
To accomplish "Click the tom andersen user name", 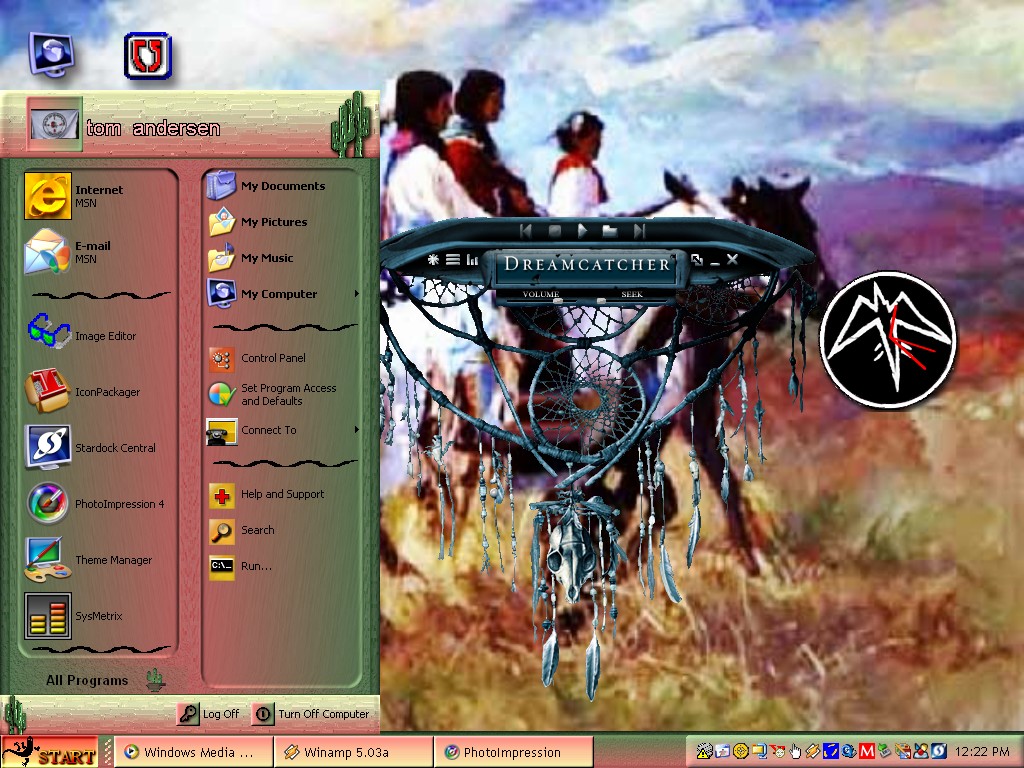I will tap(153, 128).
